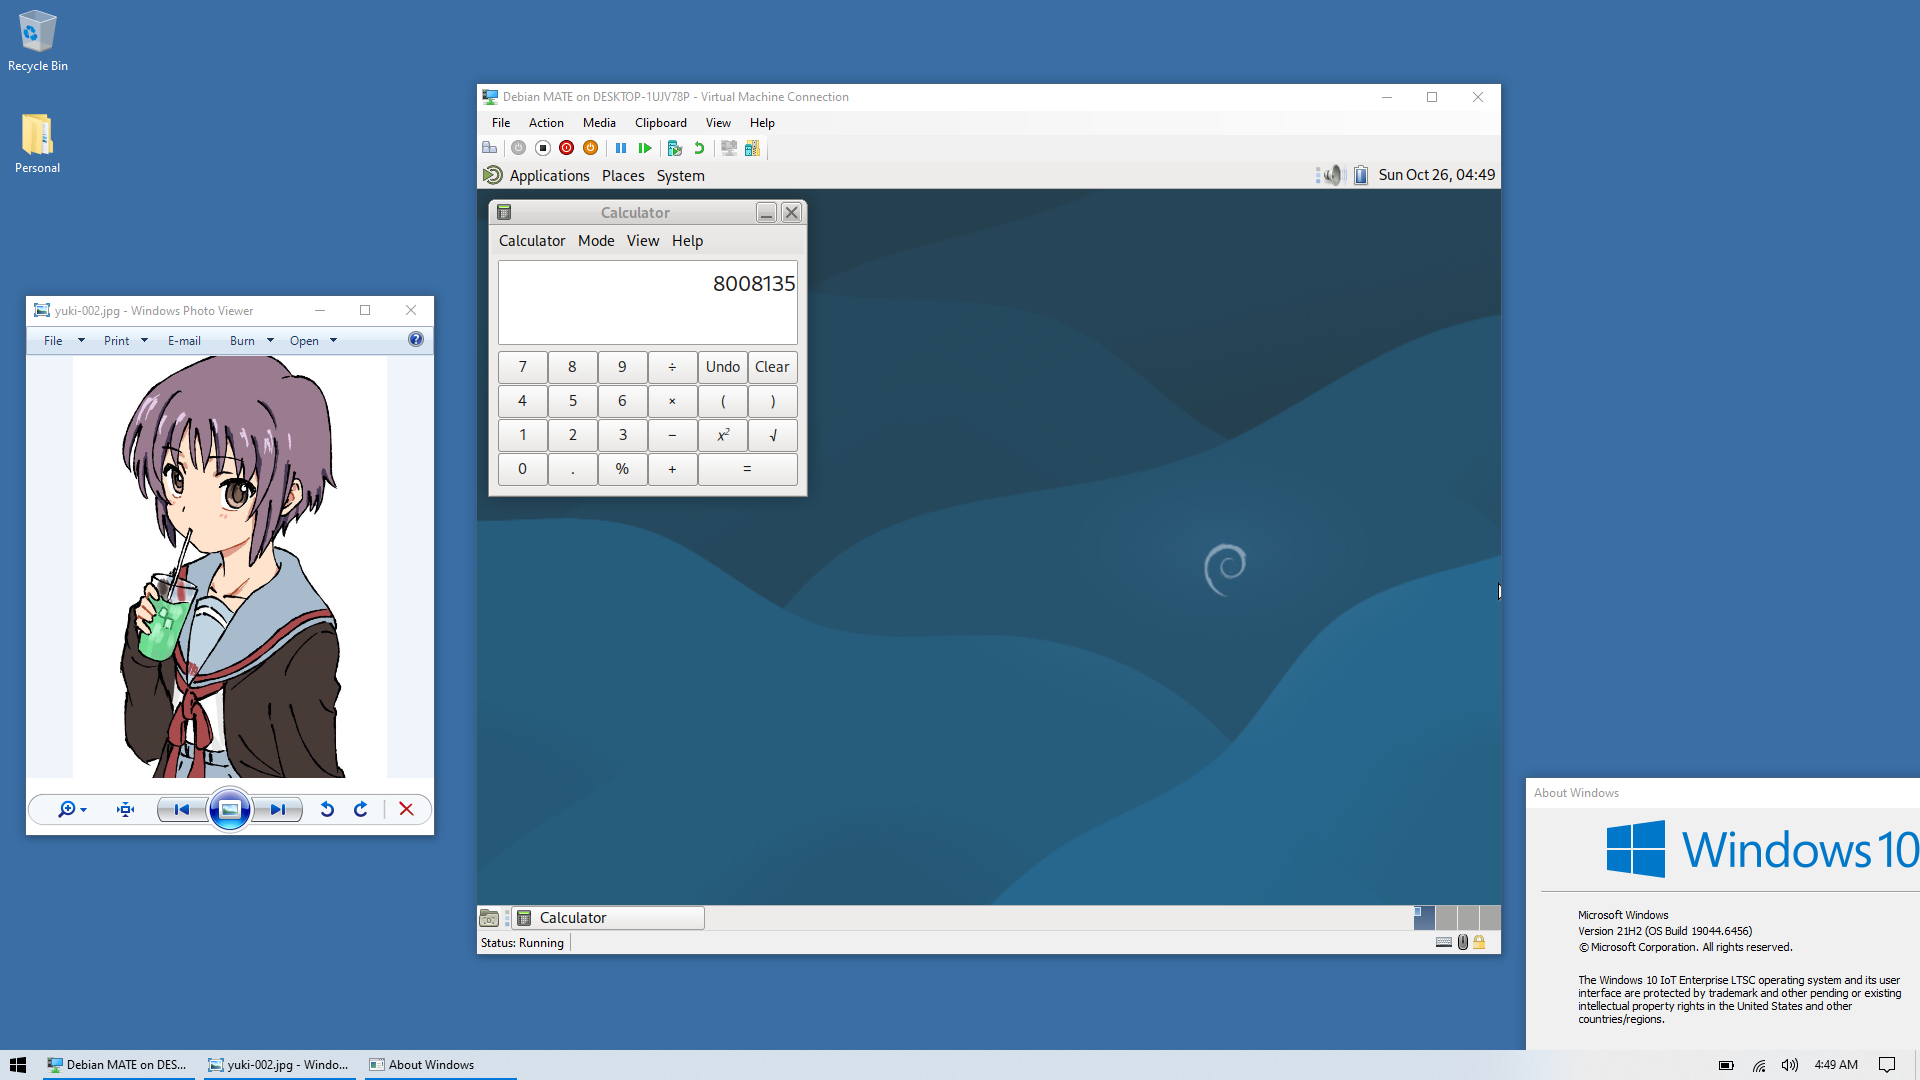Open the calculator Mode menu
This screenshot has width=1920, height=1080.
(x=596, y=241)
